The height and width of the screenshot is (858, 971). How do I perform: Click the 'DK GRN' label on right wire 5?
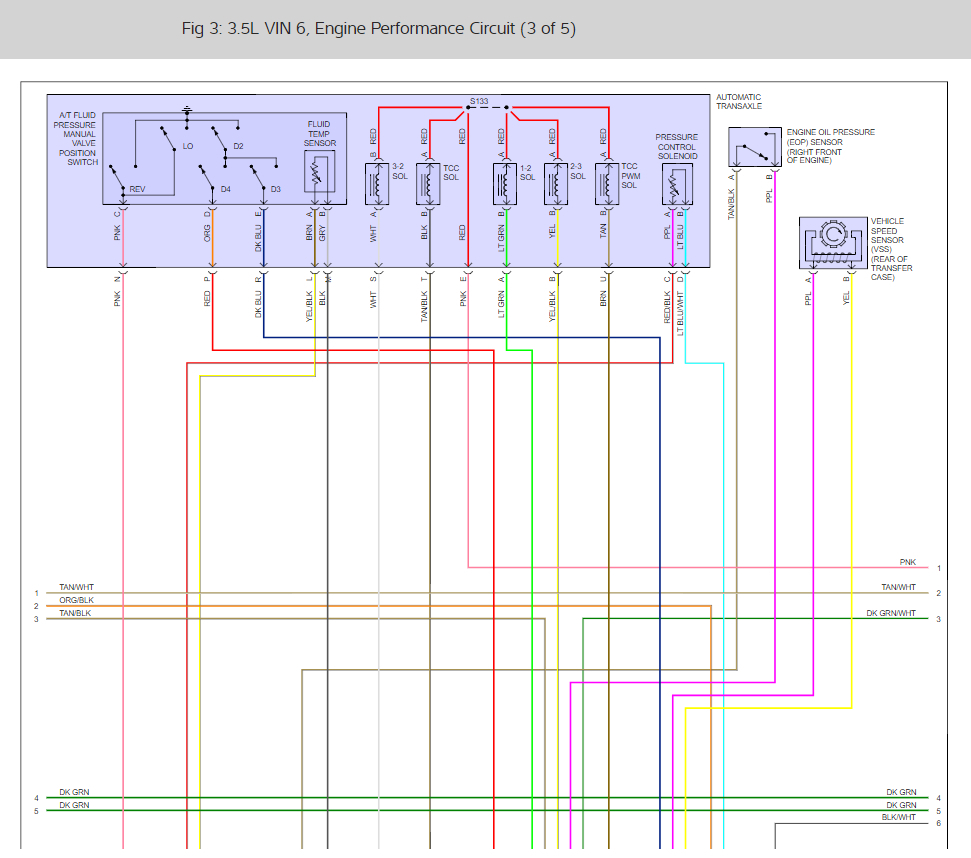click(x=901, y=805)
